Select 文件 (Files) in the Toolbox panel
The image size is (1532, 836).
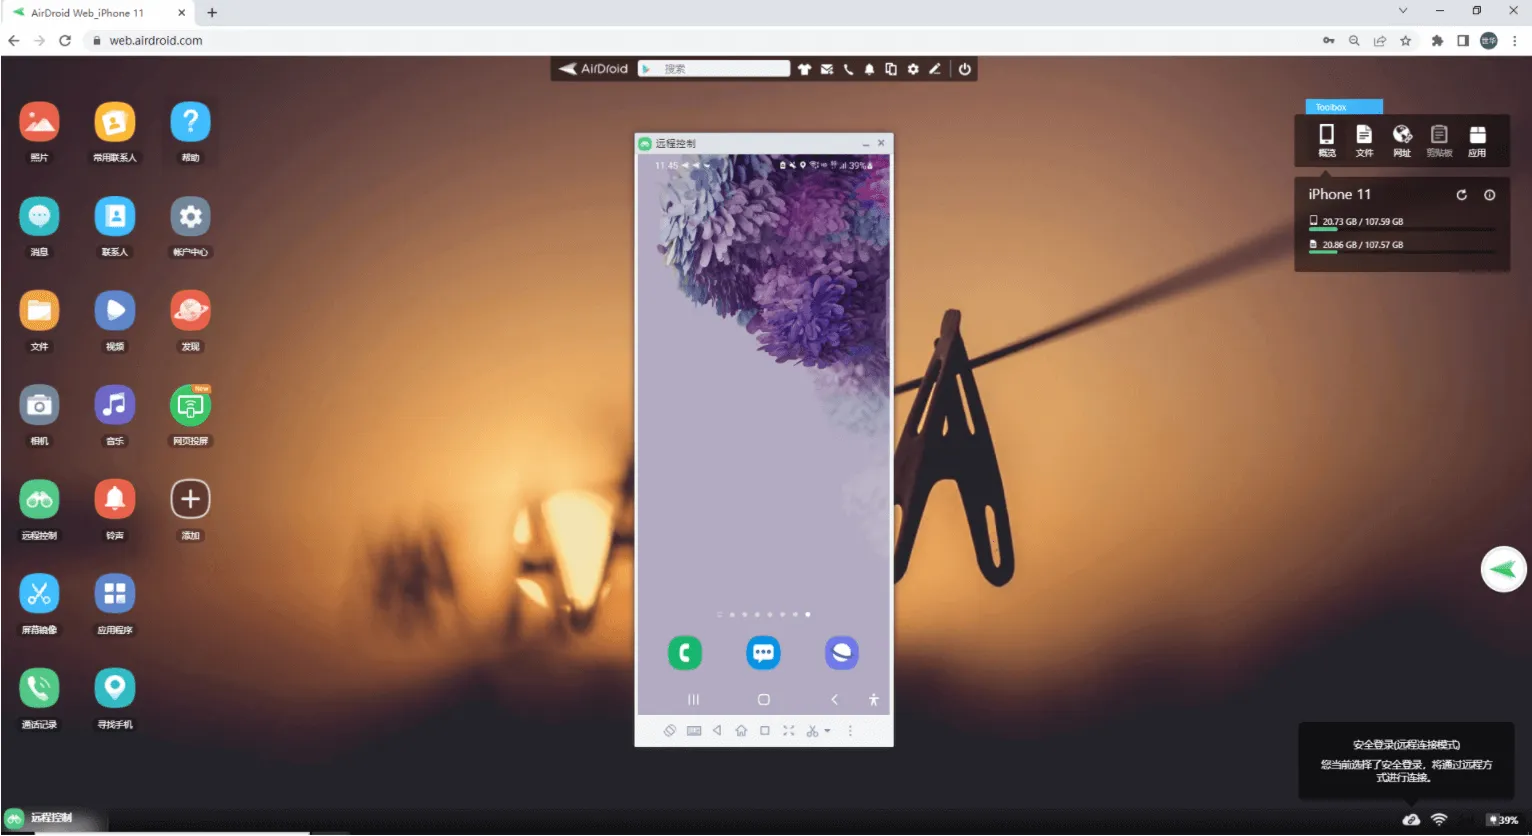tap(1364, 138)
